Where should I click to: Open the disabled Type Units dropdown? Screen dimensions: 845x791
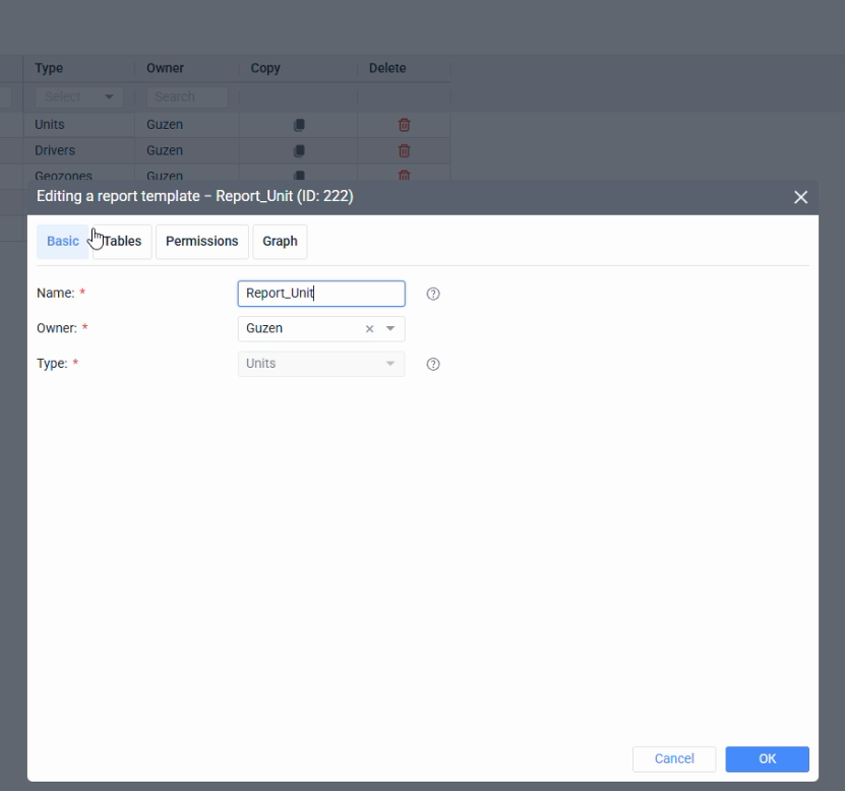[321, 364]
